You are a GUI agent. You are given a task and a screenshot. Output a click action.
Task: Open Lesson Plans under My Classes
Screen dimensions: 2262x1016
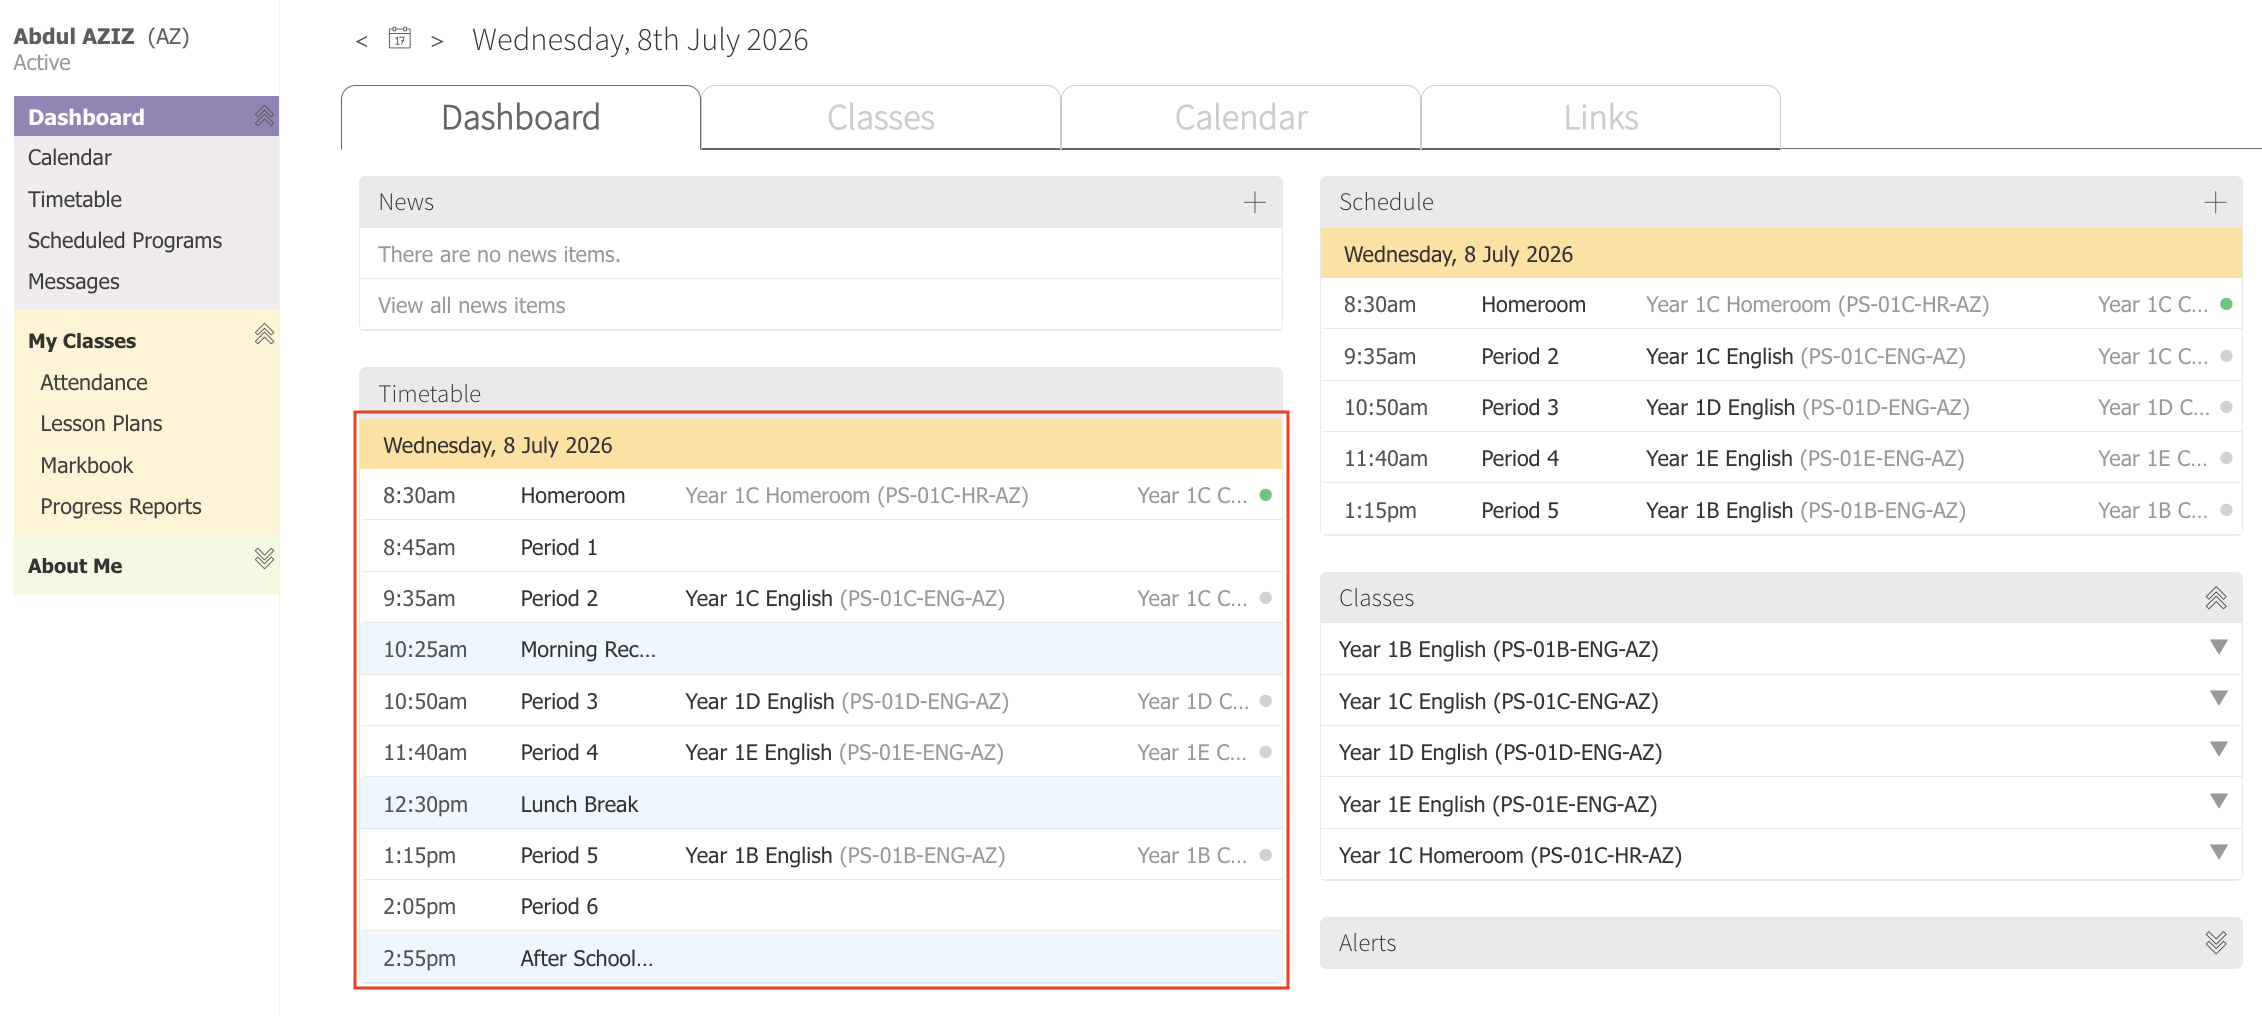coord(101,423)
